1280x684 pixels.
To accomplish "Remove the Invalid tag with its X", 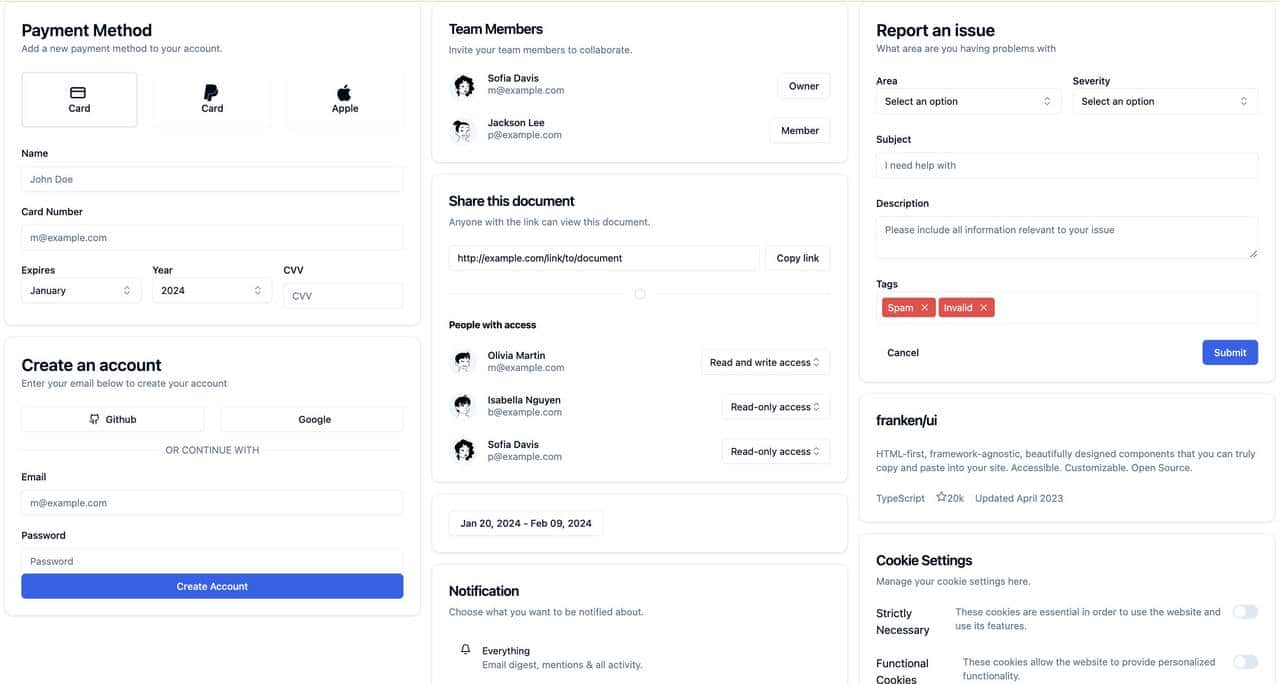I will 983,308.
